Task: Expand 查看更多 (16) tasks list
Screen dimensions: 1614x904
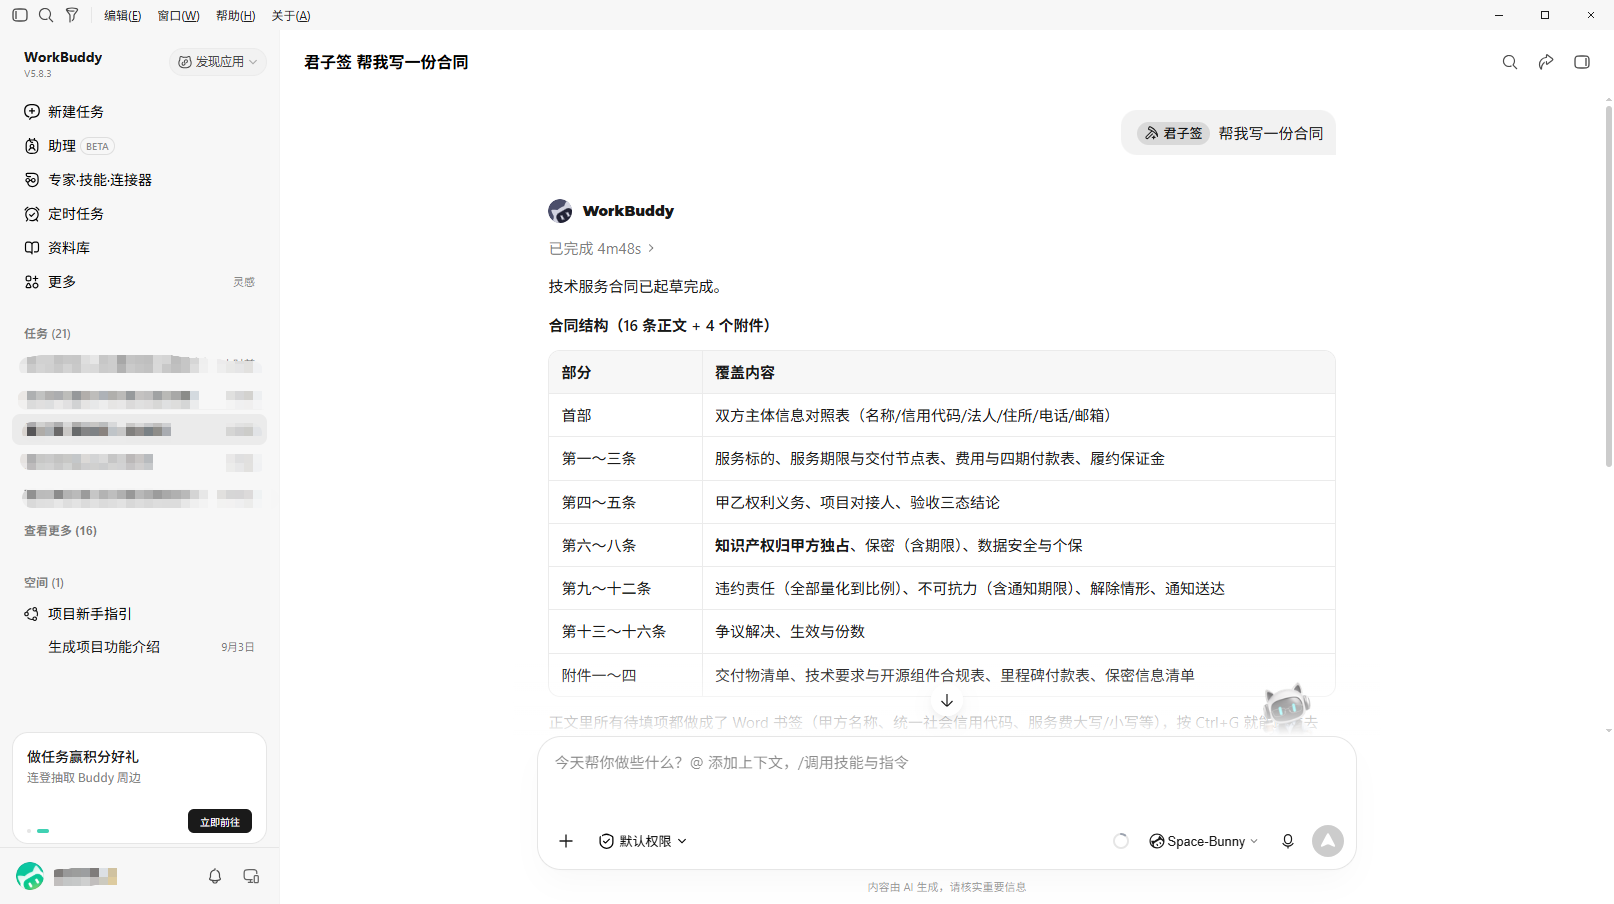Action: point(61,531)
